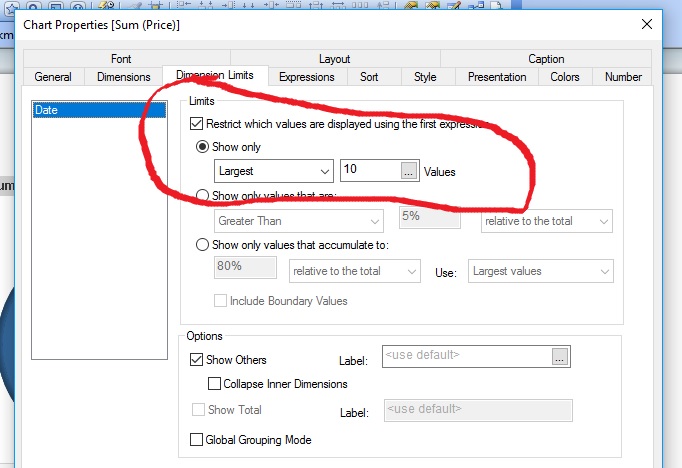The width and height of the screenshot is (682, 468).
Task: Open expression editor next to 10 field
Action: click(x=408, y=171)
